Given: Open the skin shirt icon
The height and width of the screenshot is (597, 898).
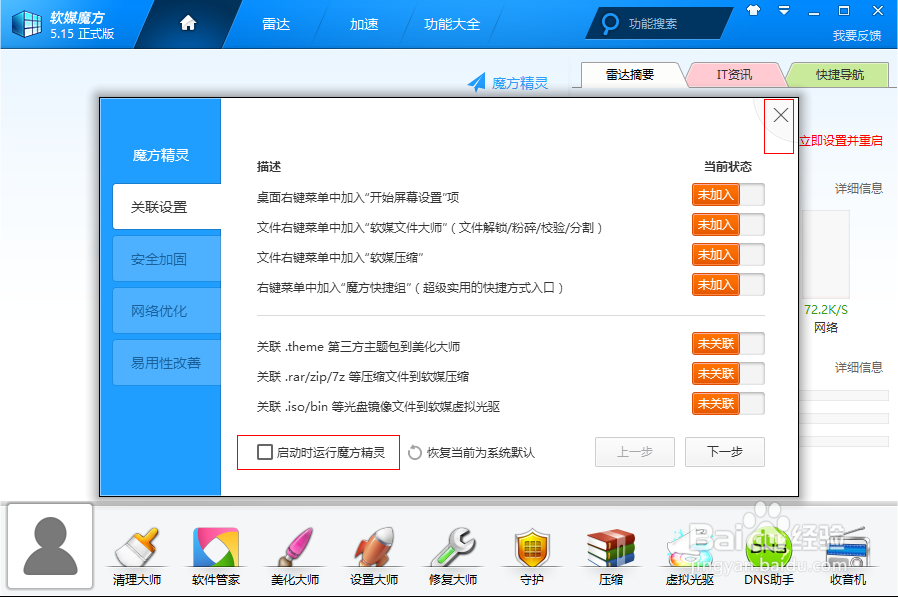Looking at the screenshot, I should point(753,10).
